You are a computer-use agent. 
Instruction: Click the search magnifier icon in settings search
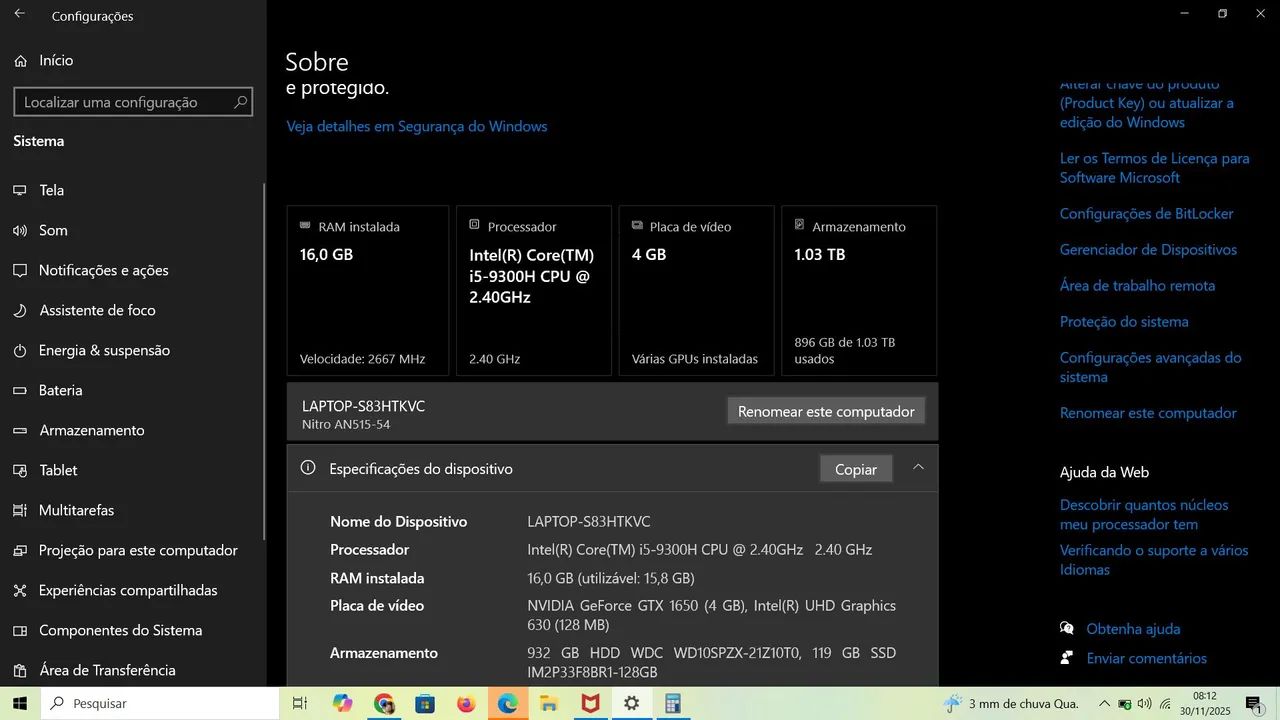pyautogui.click(x=240, y=102)
